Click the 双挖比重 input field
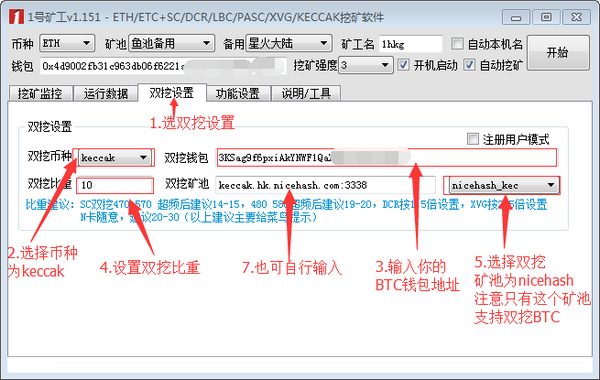 pos(115,186)
